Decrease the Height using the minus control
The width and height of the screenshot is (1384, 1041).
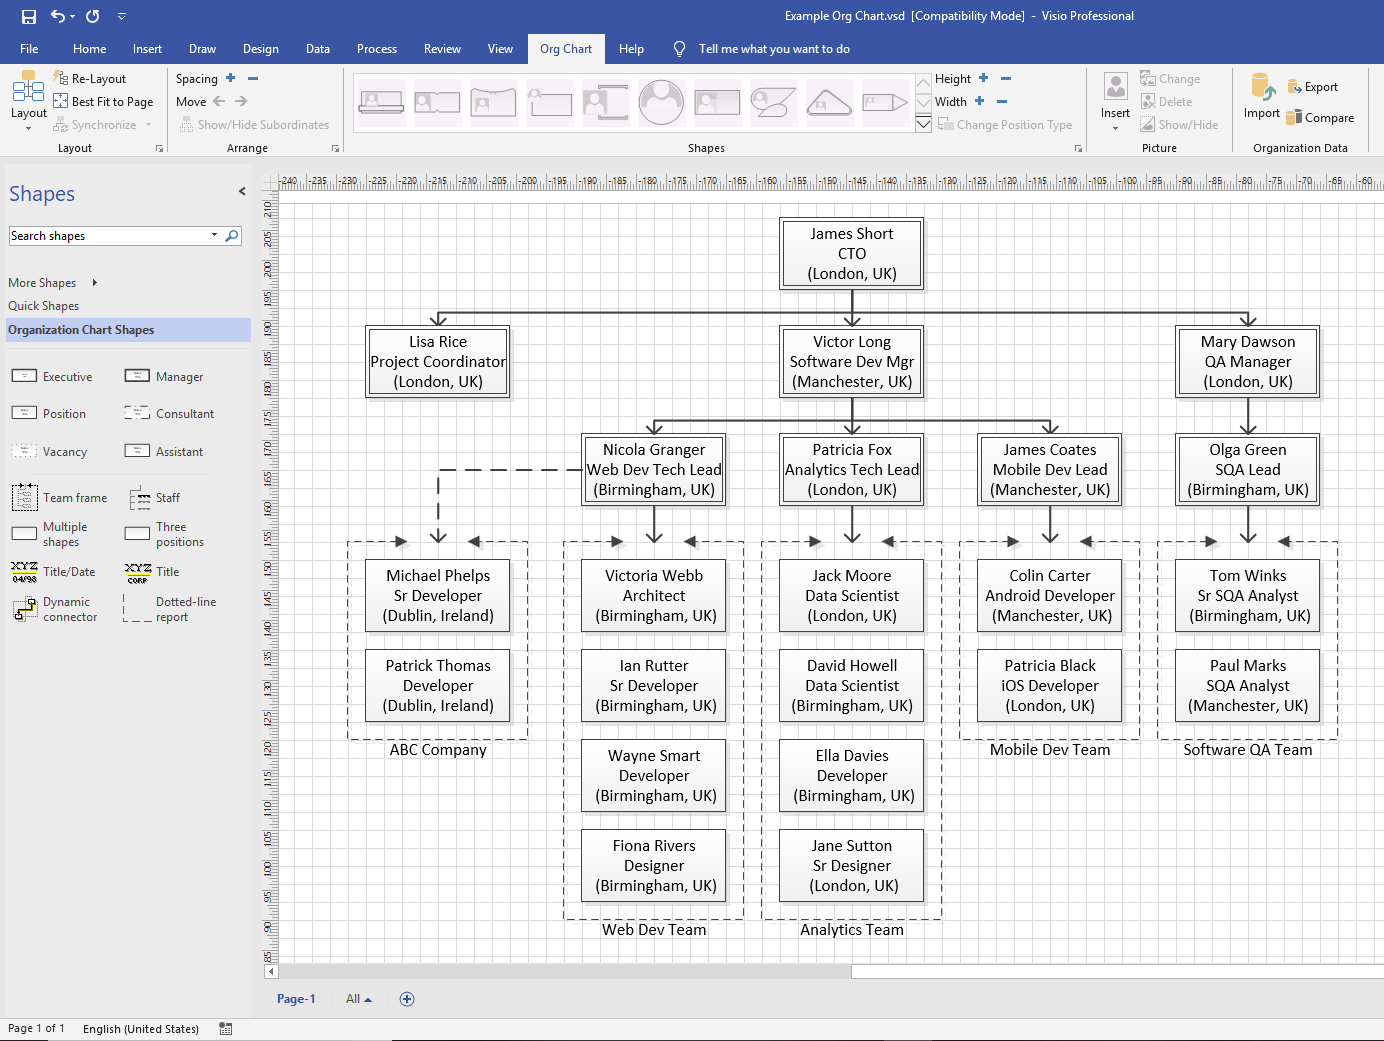point(1005,78)
